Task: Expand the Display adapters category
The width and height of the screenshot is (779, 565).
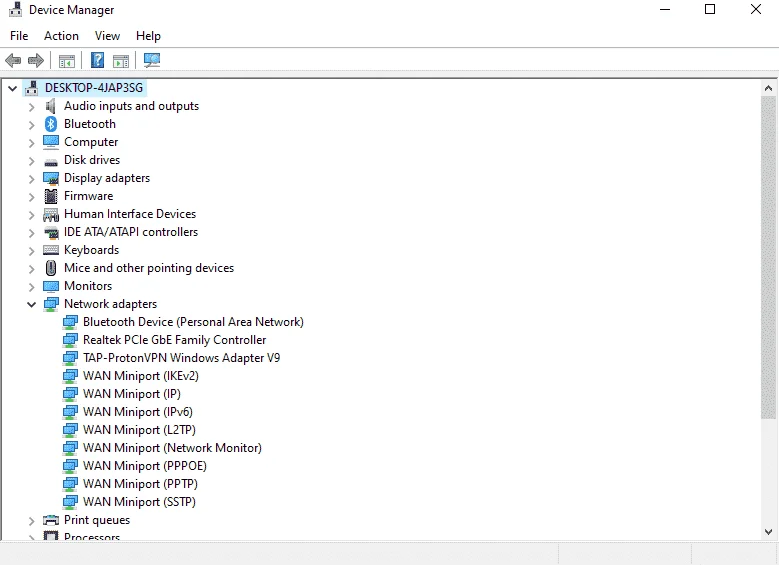Action: click(31, 179)
